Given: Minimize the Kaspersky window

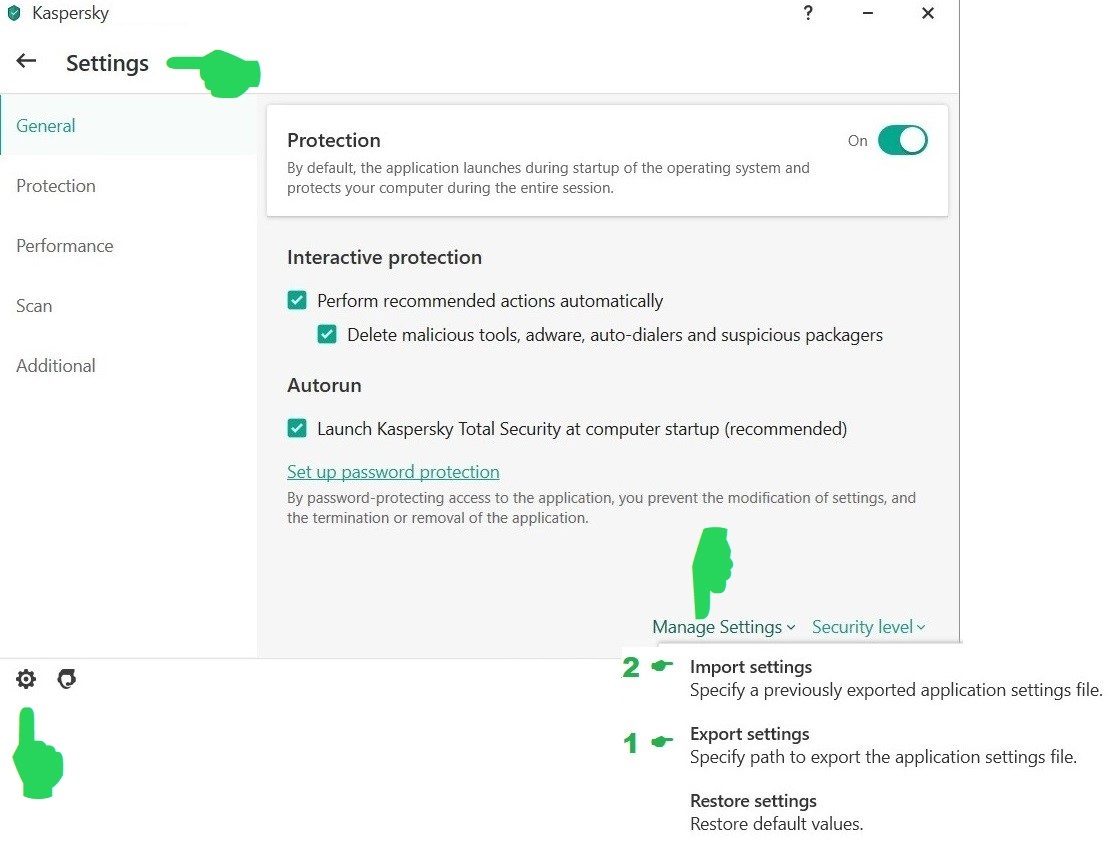Looking at the screenshot, I should pos(868,13).
